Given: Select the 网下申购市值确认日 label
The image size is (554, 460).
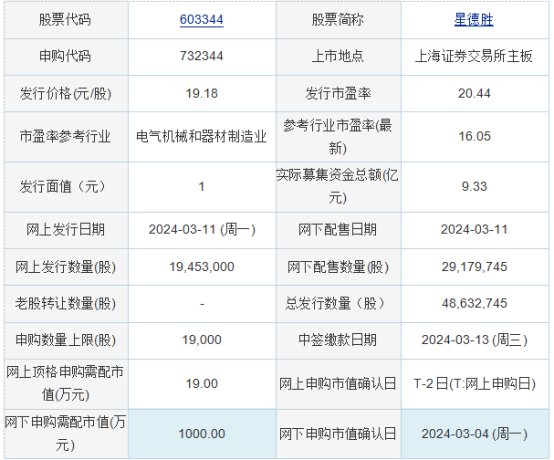Looking at the screenshot, I should (337, 434).
